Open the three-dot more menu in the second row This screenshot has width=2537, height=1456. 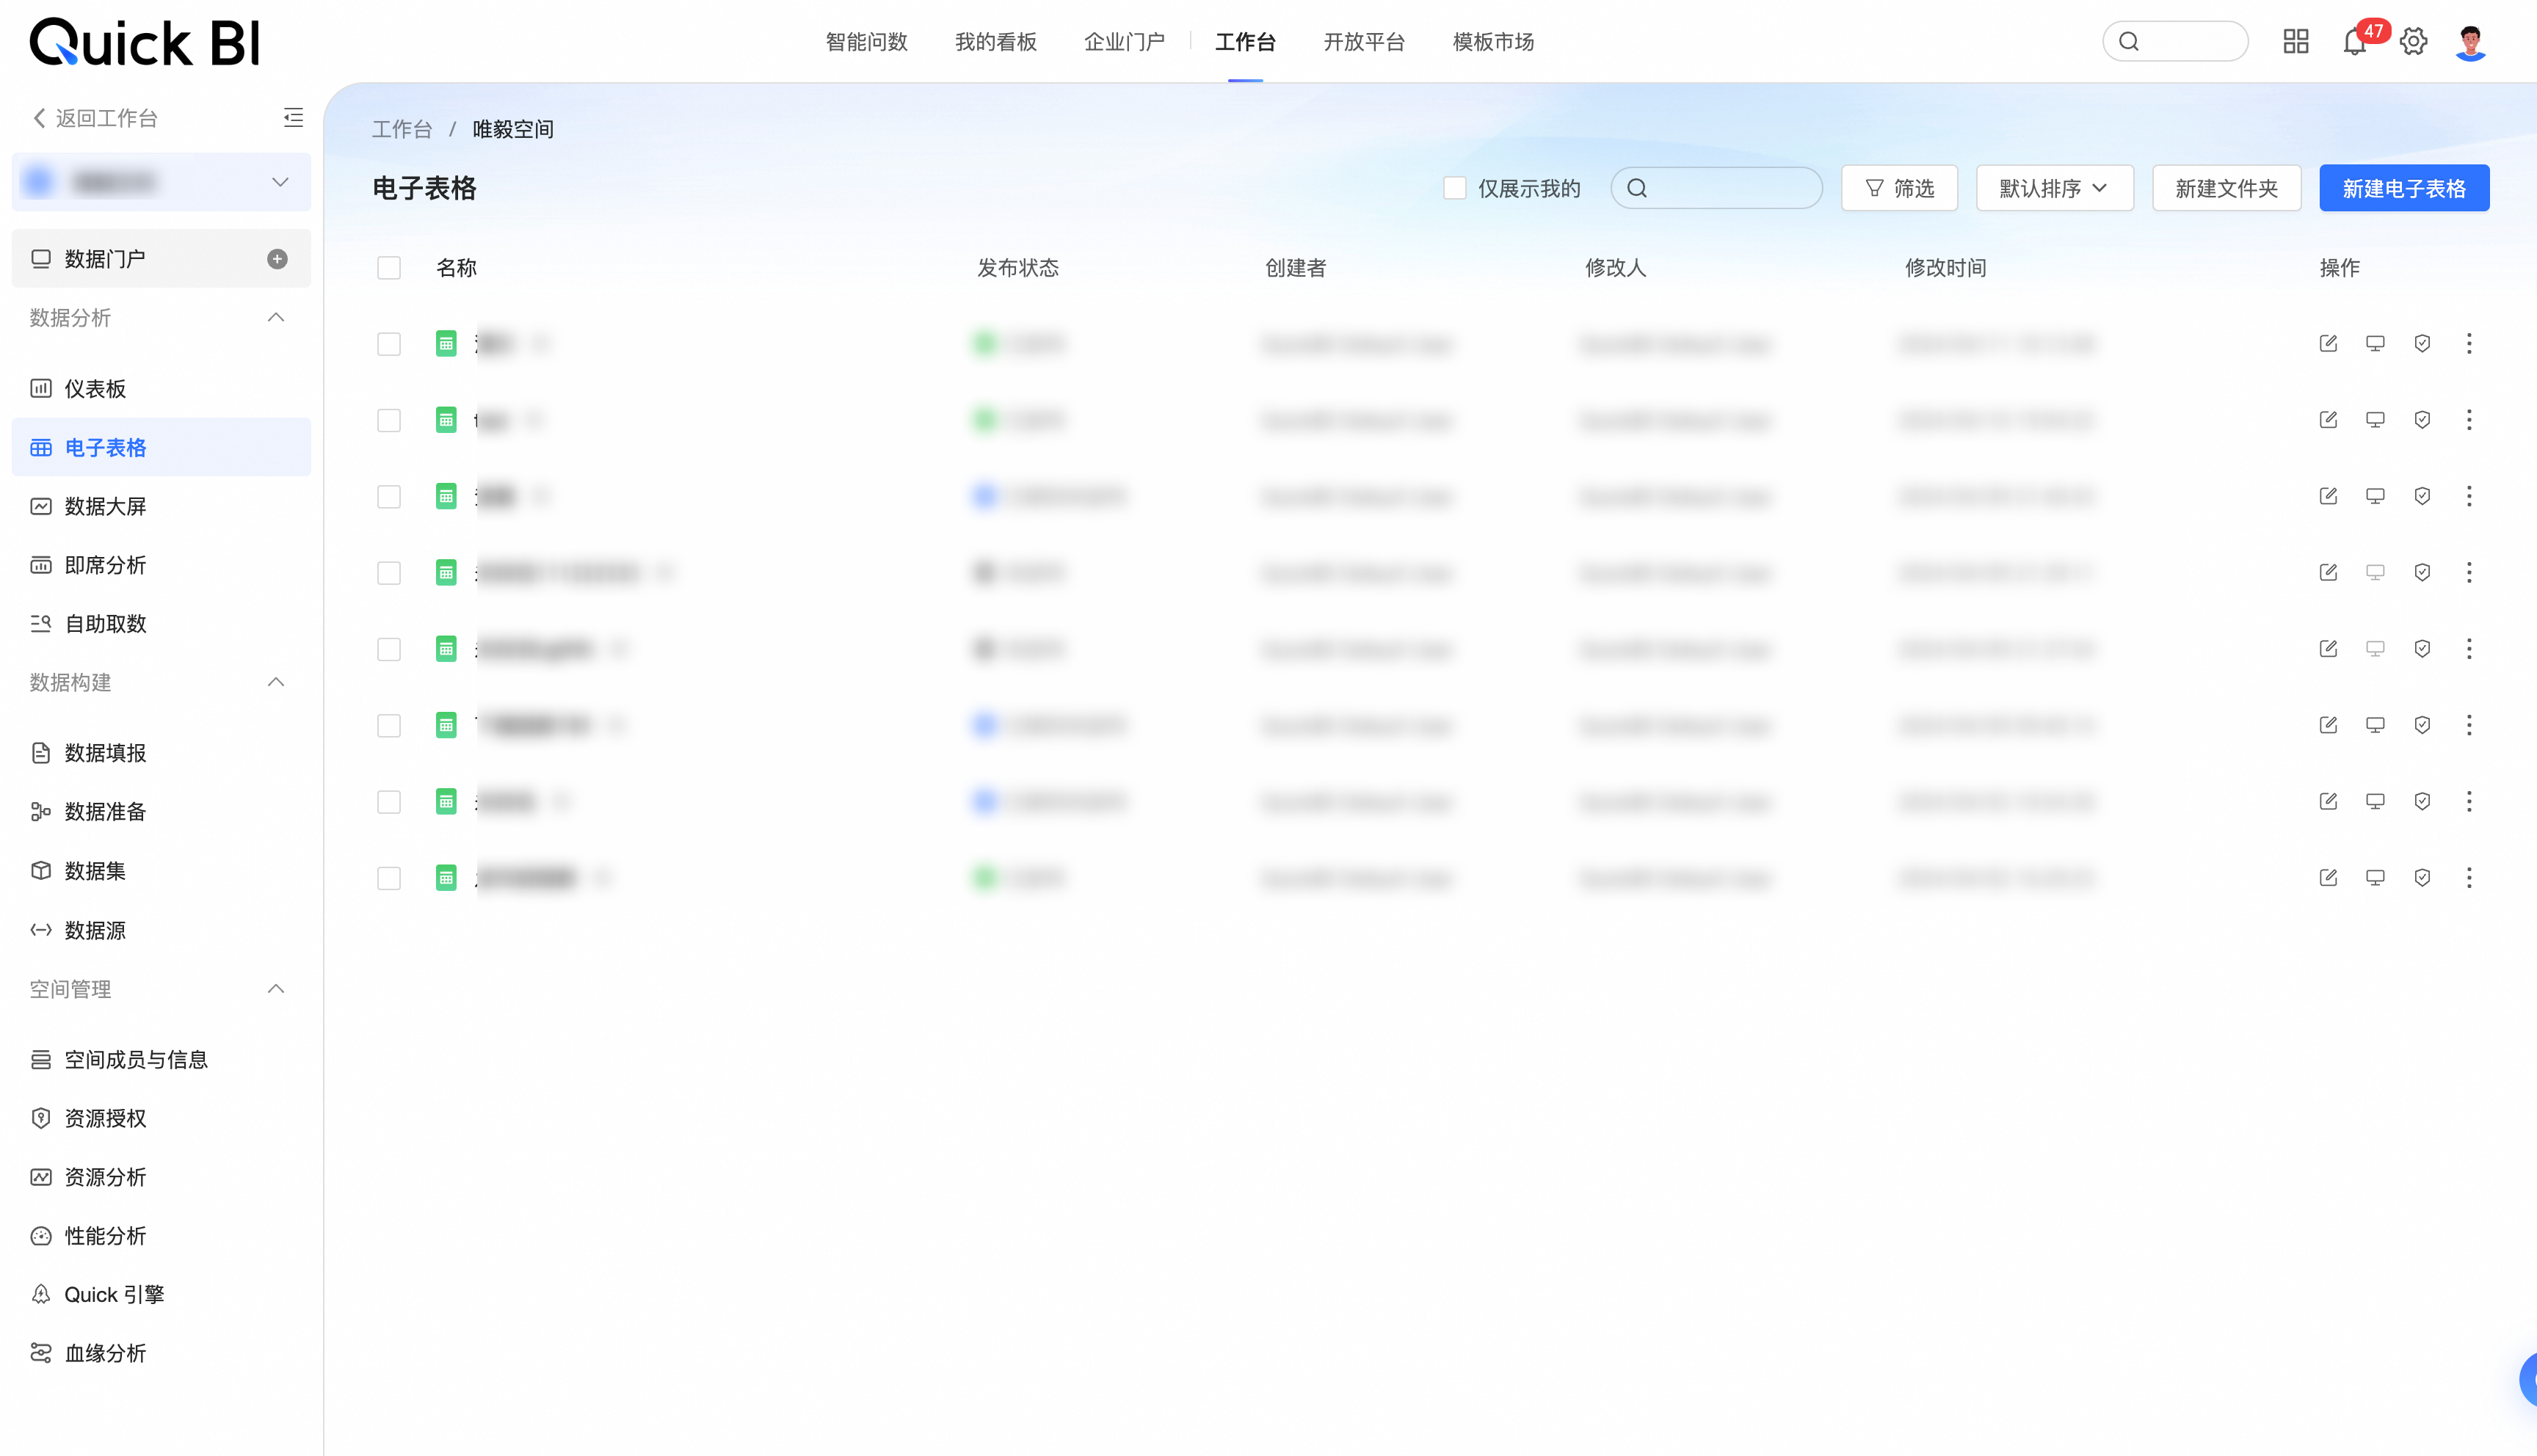tap(2469, 420)
